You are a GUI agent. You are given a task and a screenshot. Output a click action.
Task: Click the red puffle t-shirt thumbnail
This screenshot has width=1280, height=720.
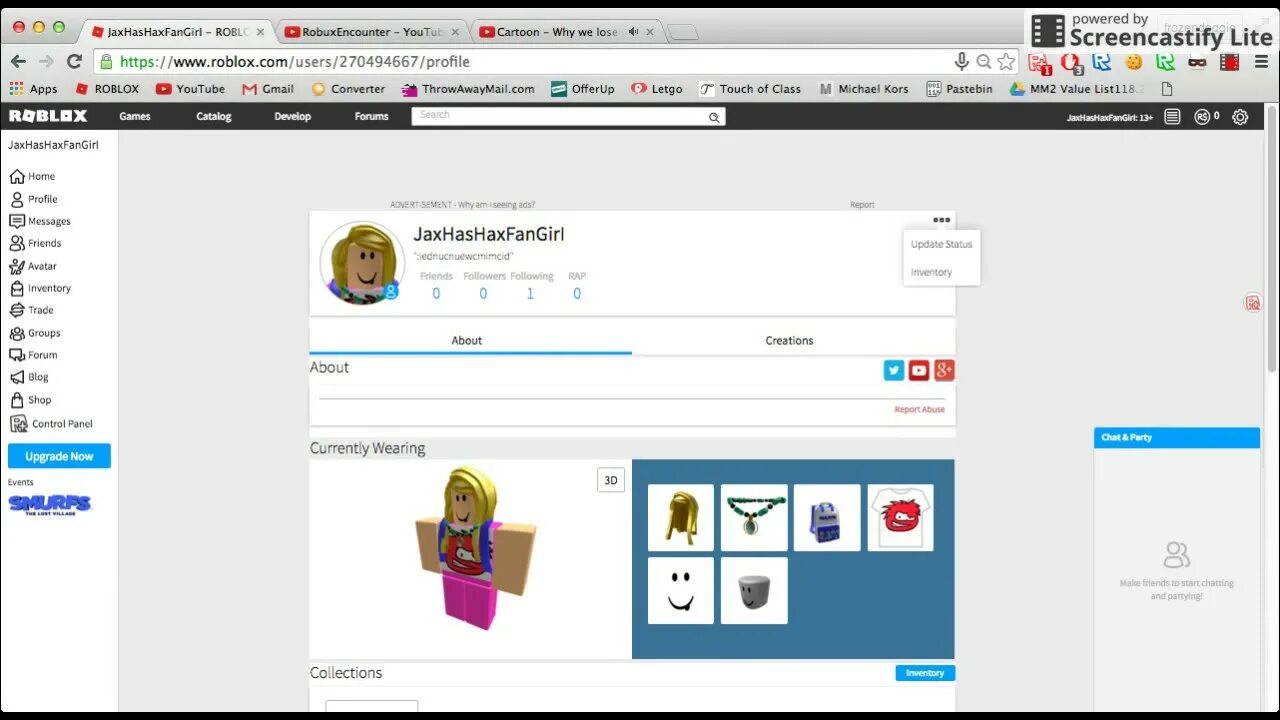[900, 518]
